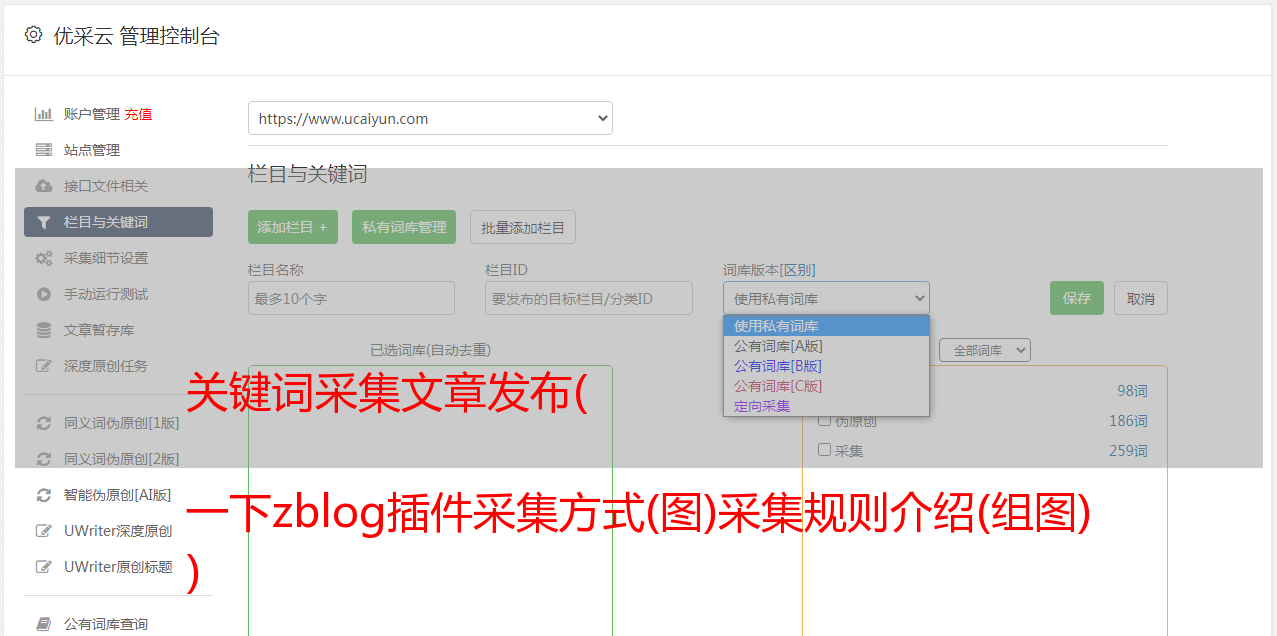Open the 词库版本 dropdown showing 使用私有词库
The height and width of the screenshot is (636, 1277).
pos(826,298)
